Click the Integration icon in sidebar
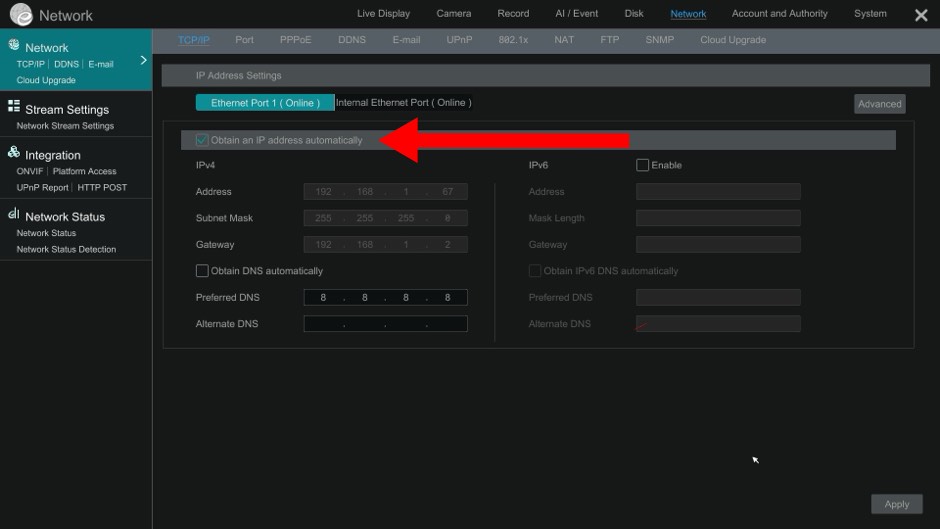The height and width of the screenshot is (529, 940). pos(14,152)
